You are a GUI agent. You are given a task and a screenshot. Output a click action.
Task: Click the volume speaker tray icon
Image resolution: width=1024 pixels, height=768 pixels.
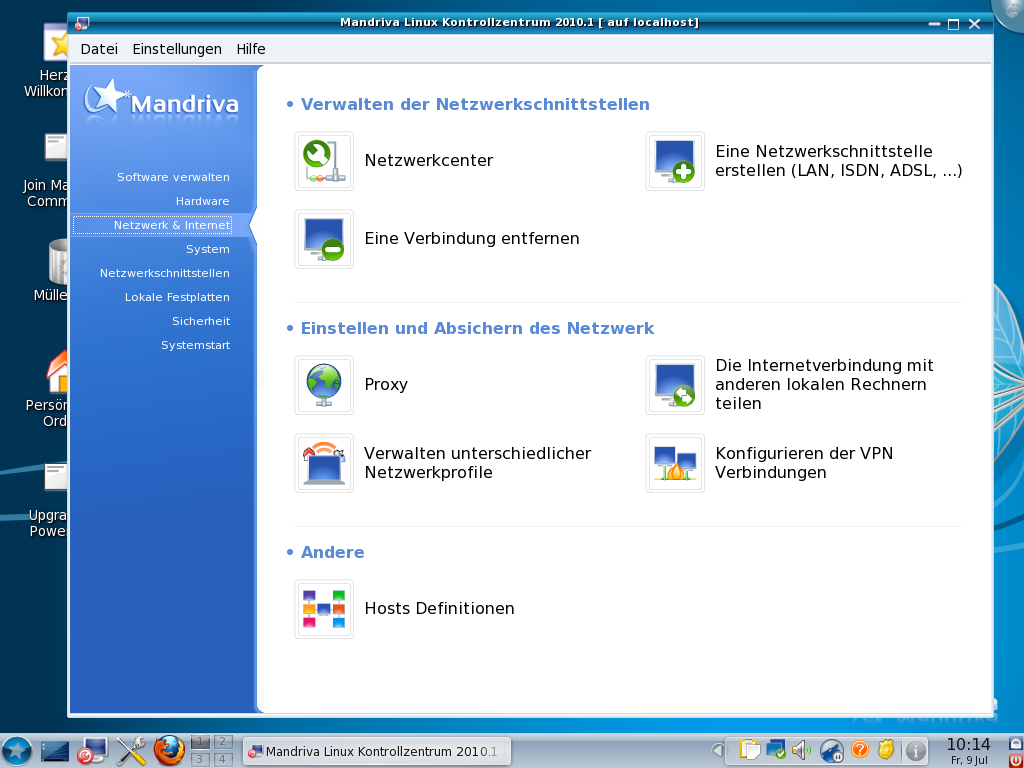(800, 750)
